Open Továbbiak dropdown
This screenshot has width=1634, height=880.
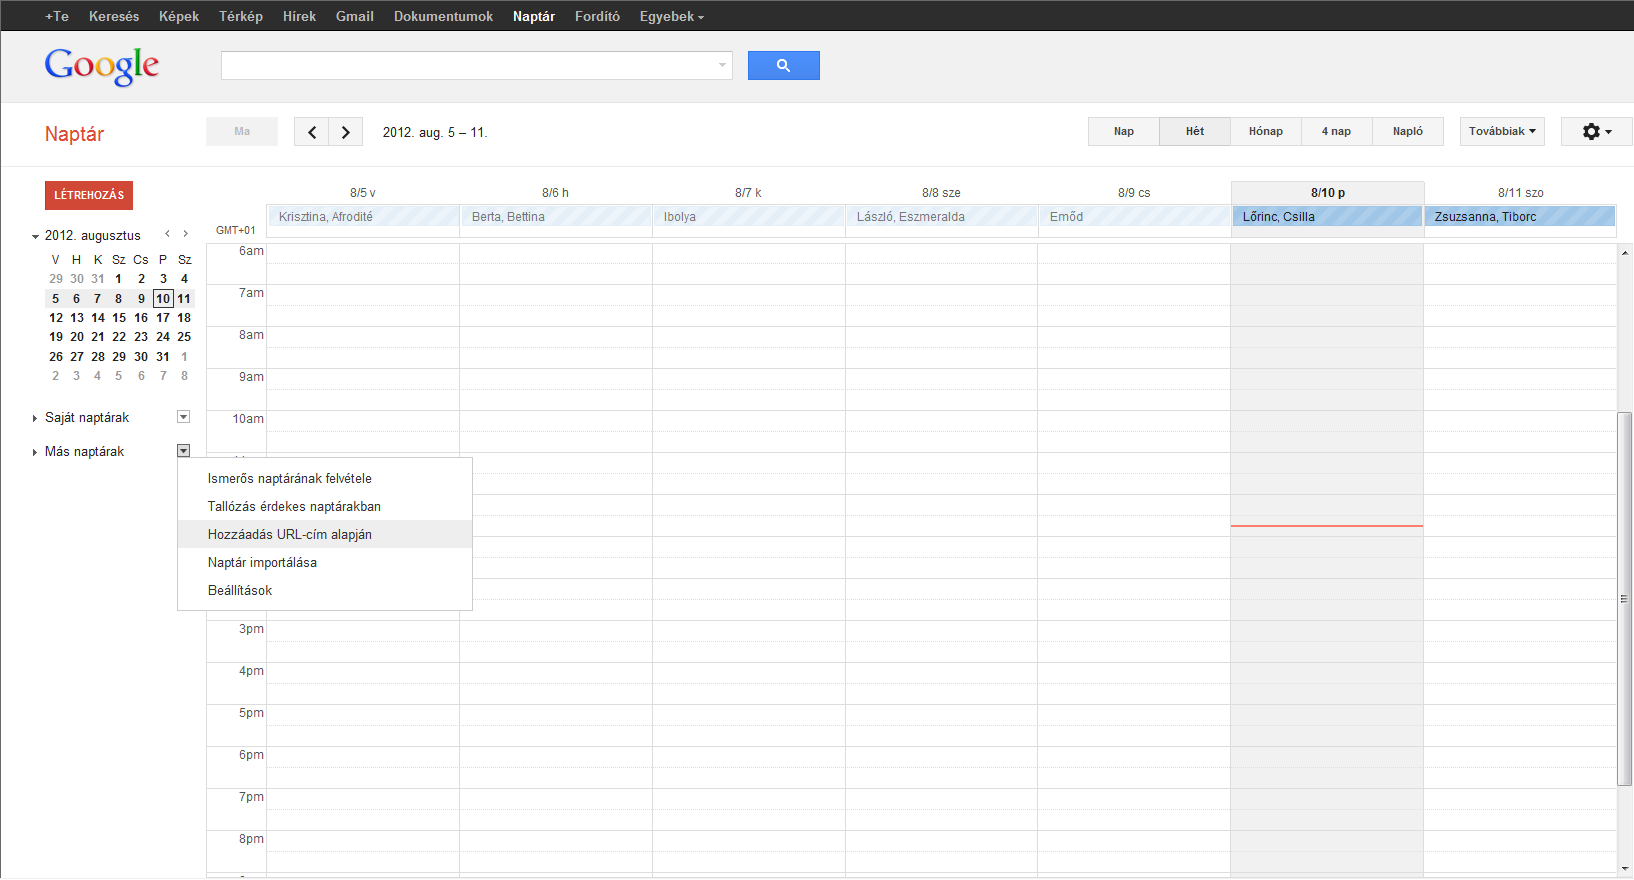[1502, 131]
